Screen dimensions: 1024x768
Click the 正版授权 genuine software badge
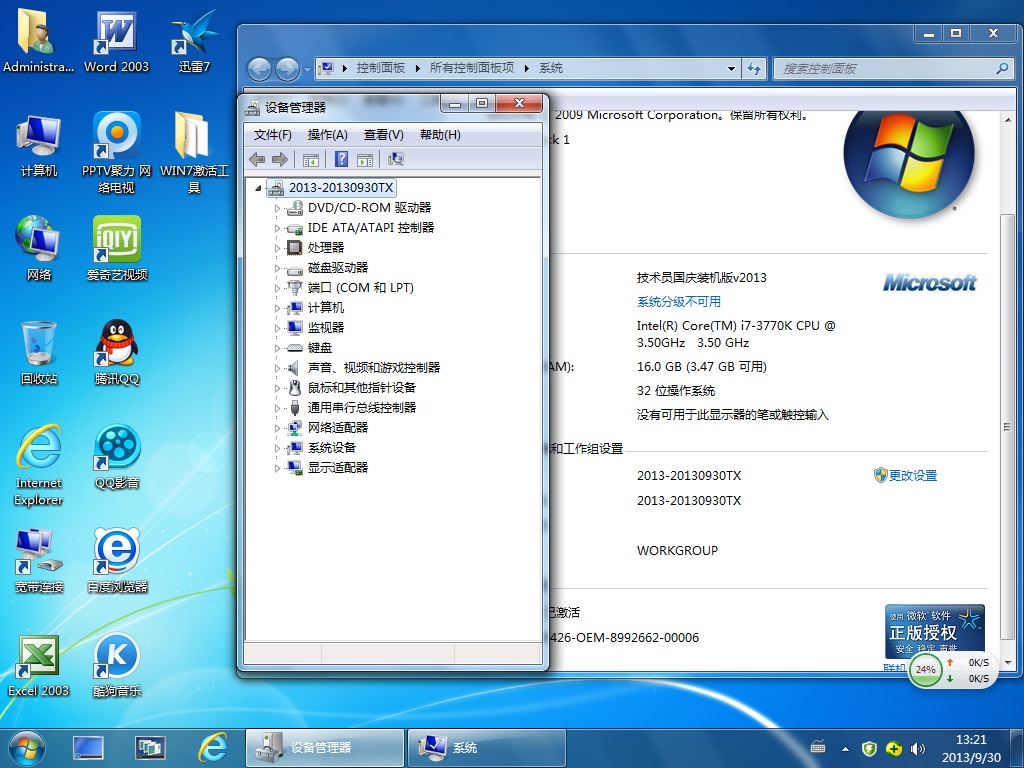[935, 630]
